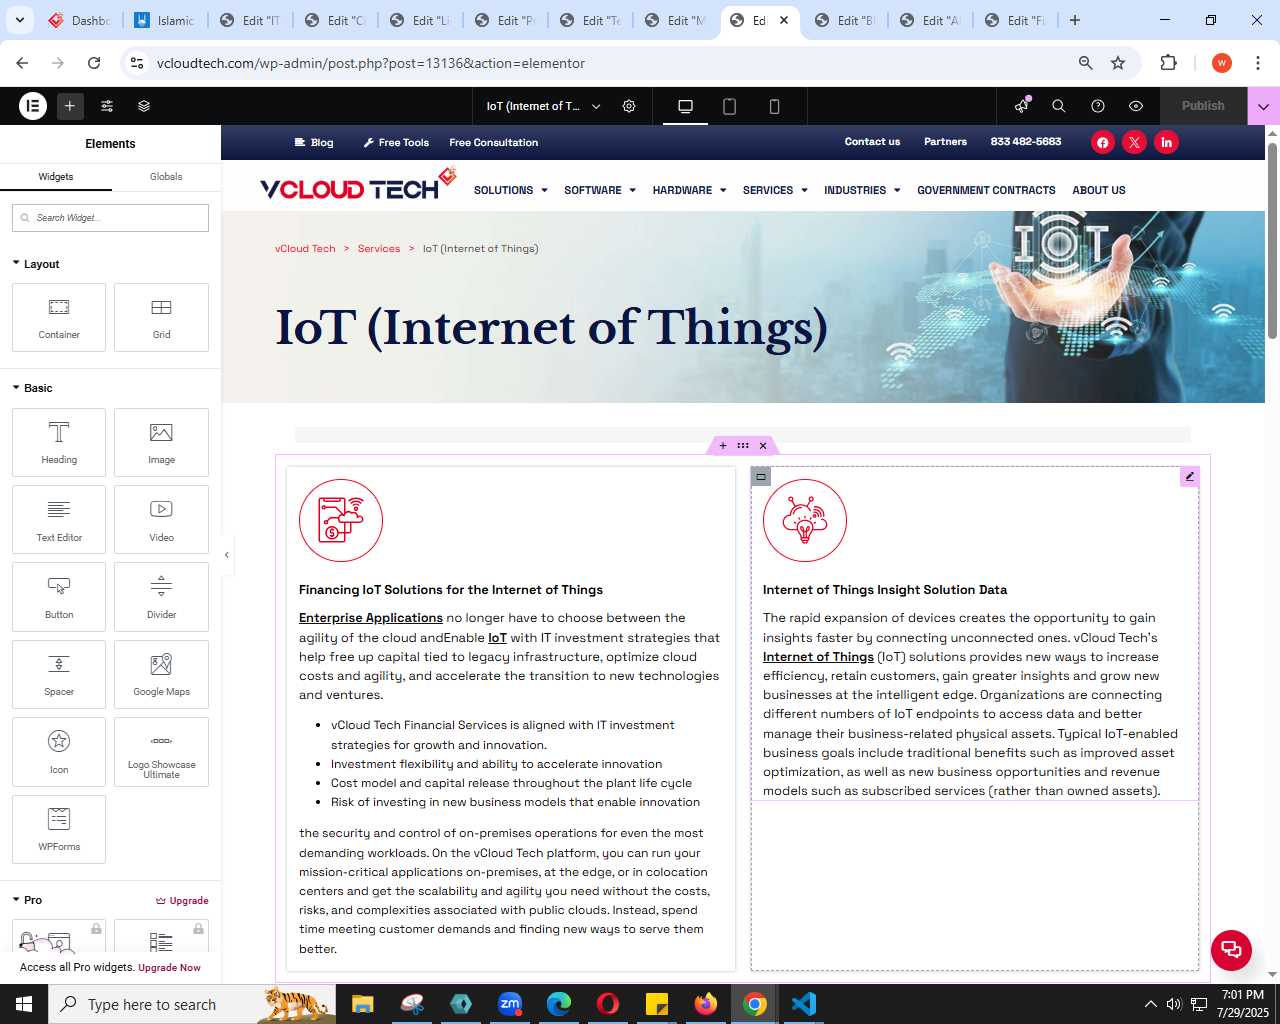Select Logo Showcase Ultimate widget

coord(161,752)
